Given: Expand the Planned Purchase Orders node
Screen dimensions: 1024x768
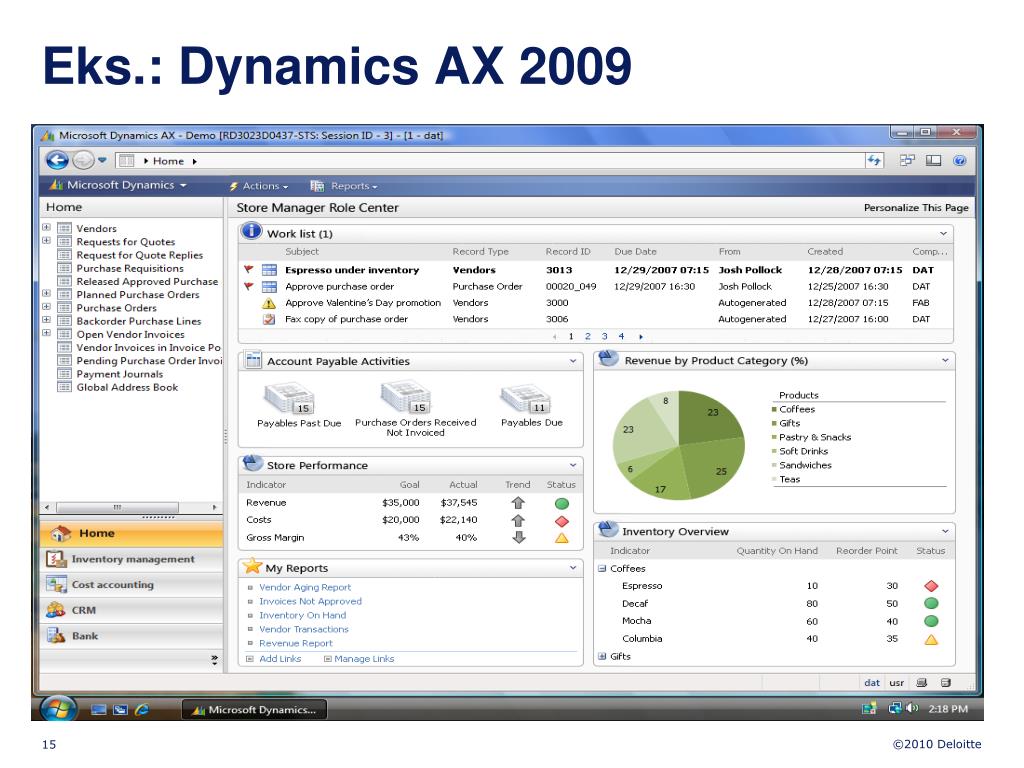Looking at the screenshot, I should point(46,294).
